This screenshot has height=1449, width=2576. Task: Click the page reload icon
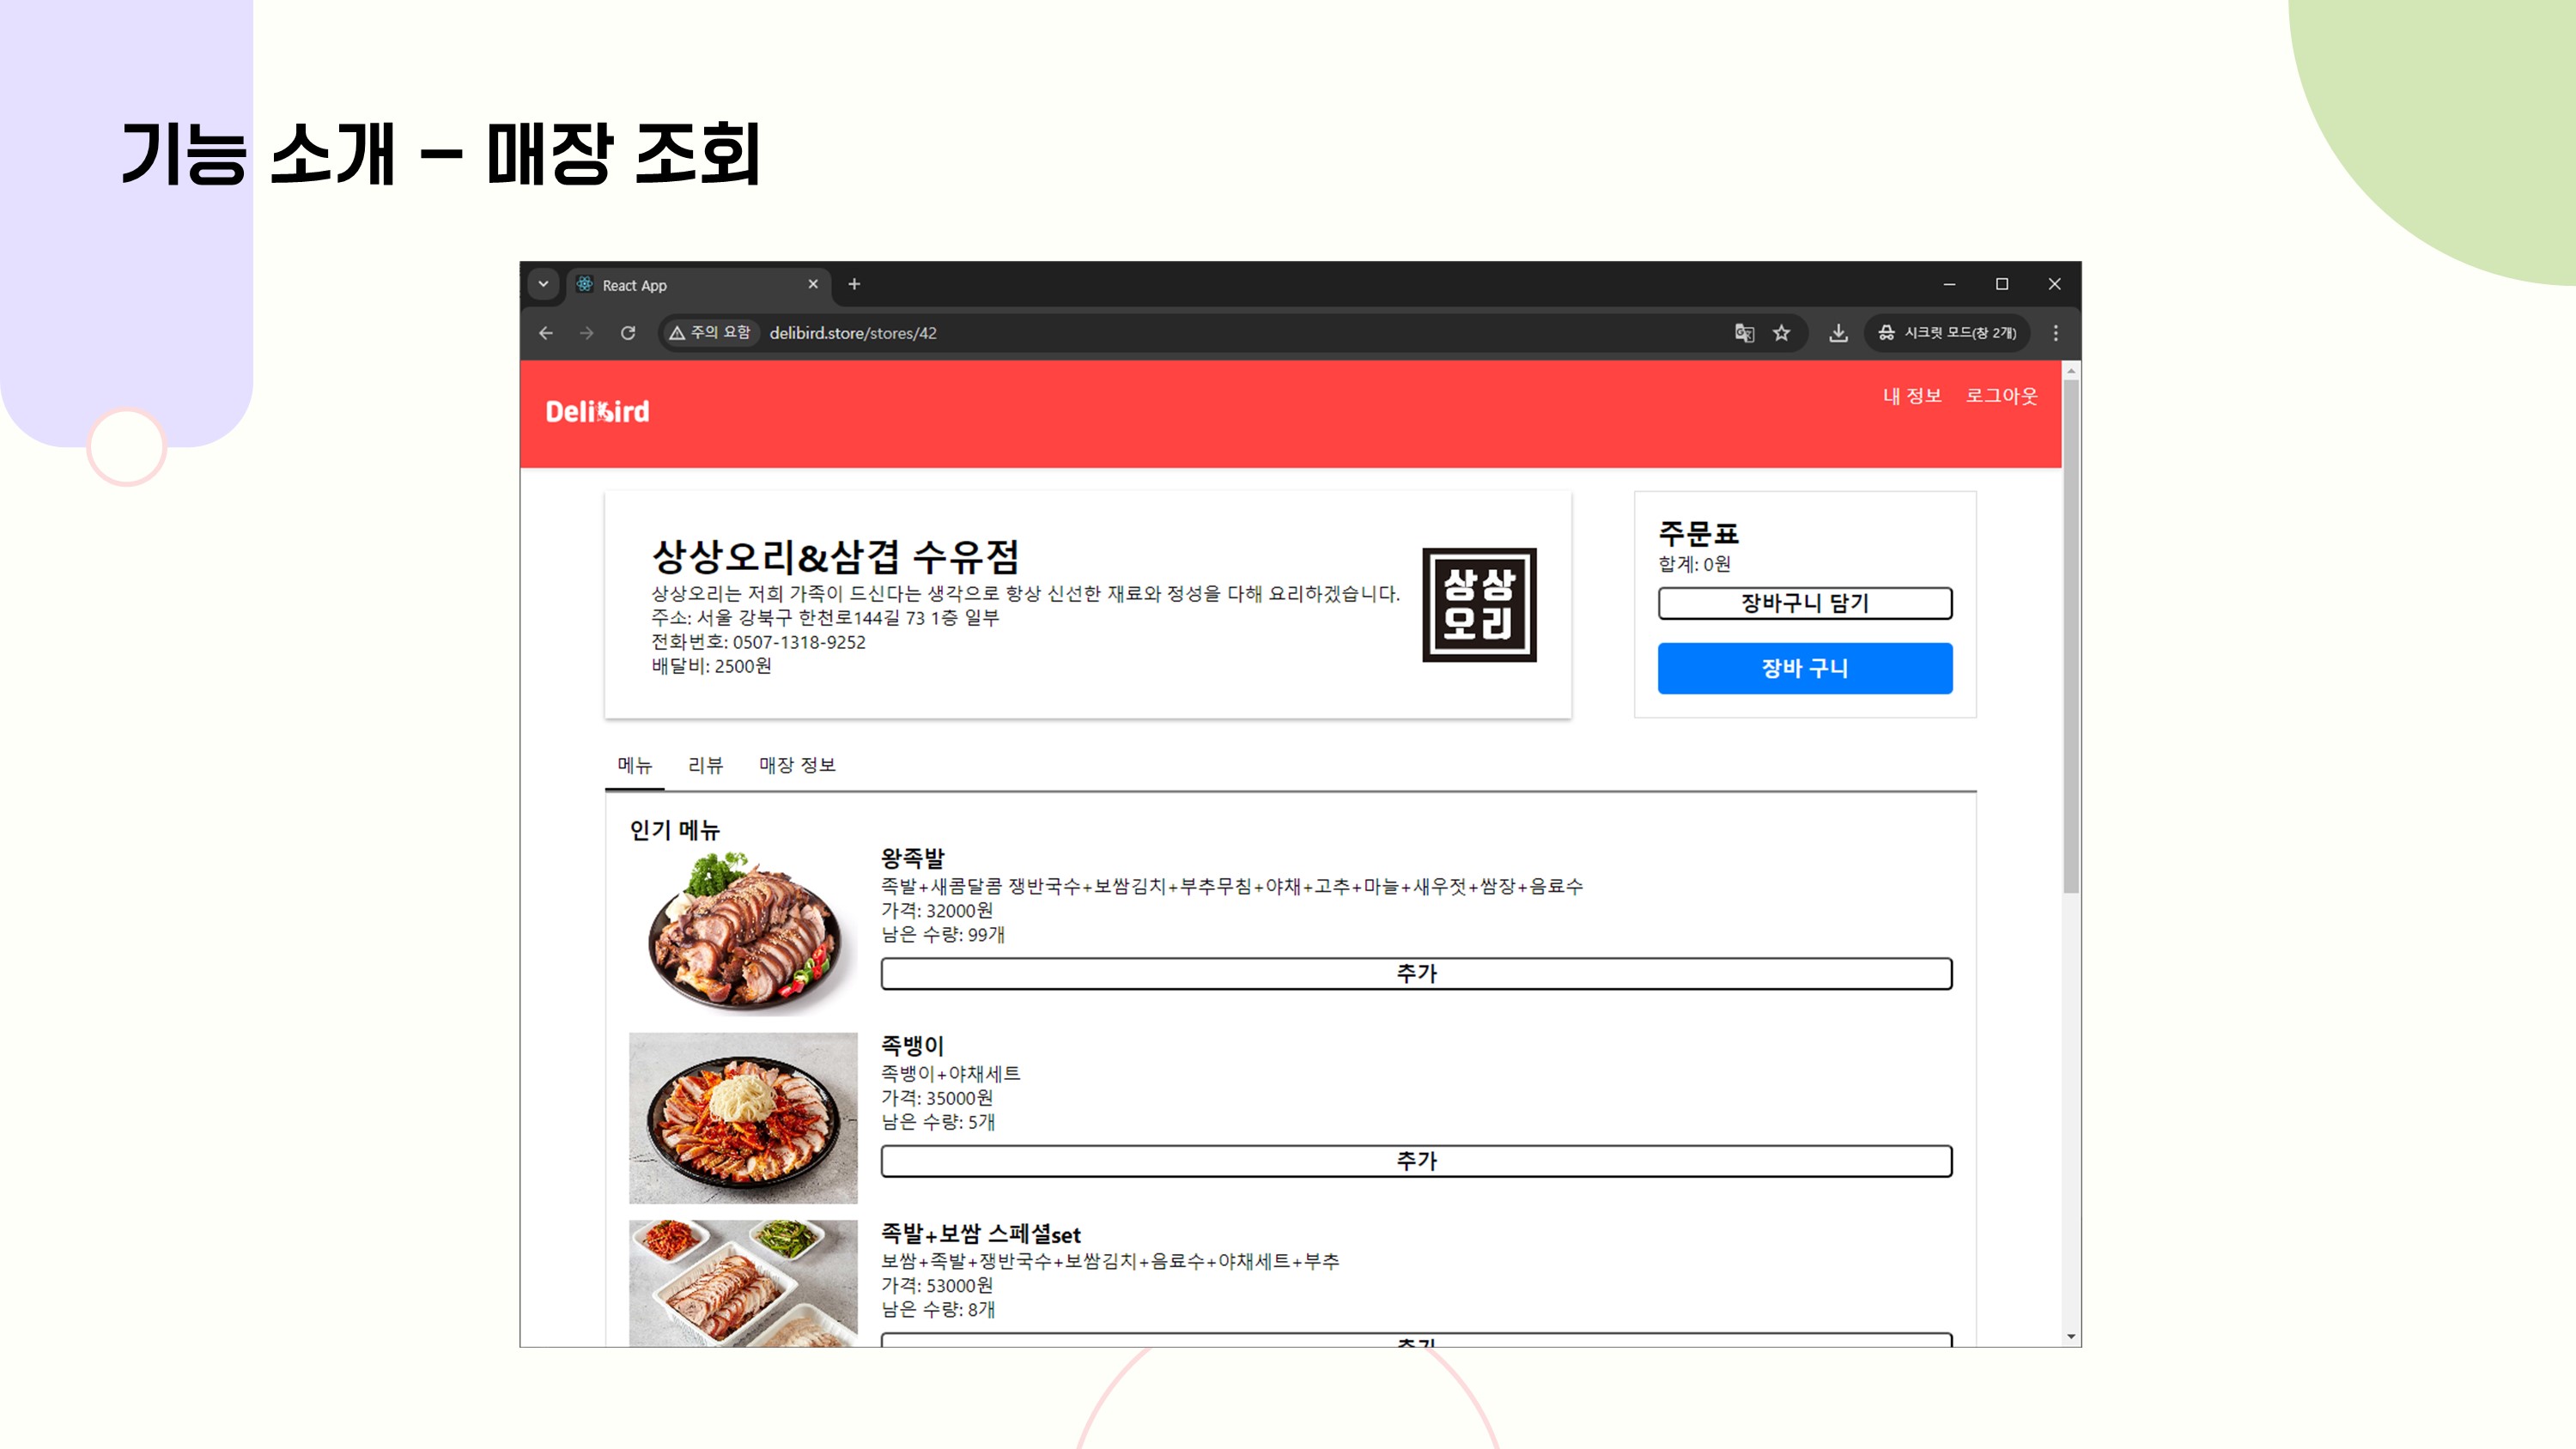(628, 333)
